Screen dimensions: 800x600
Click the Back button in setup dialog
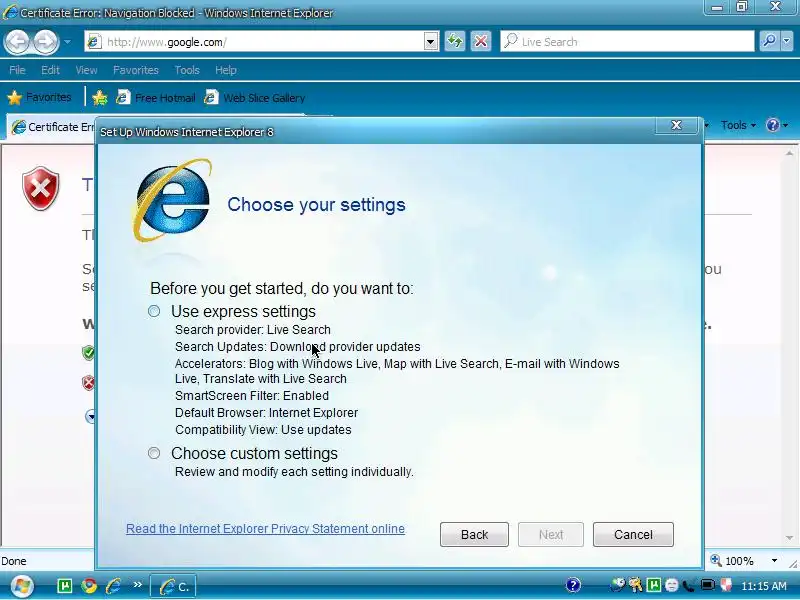[x=474, y=534]
